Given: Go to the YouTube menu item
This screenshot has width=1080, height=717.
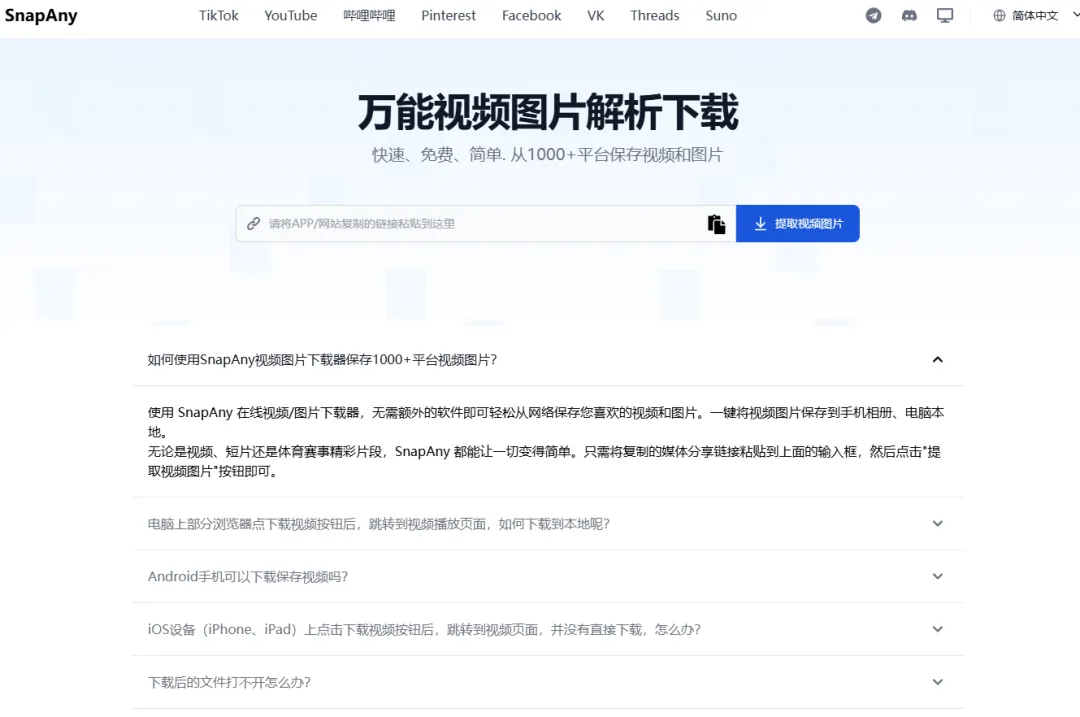Looking at the screenshot, I should click(291, 15).
